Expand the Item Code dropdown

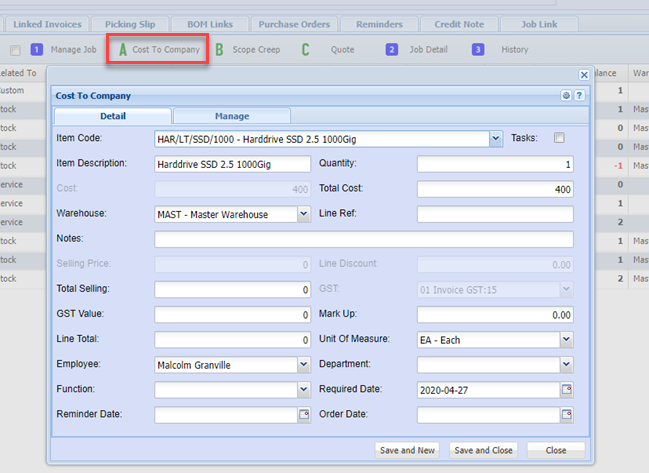tap(495, 139)
